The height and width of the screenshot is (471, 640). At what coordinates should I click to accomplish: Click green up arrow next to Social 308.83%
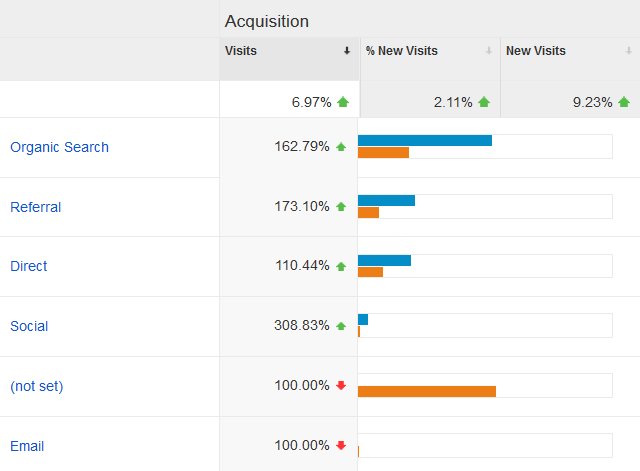tap(341, 326)
